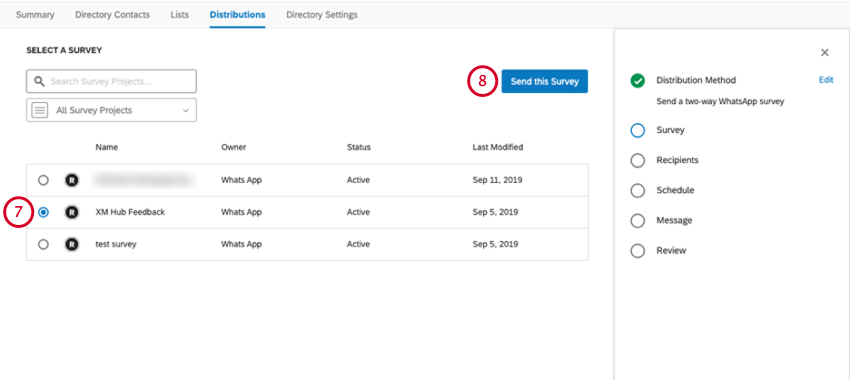Screen dimensions: 850x380
Task: Select the radio button for test survey
Action: click(x=43, y=244)
